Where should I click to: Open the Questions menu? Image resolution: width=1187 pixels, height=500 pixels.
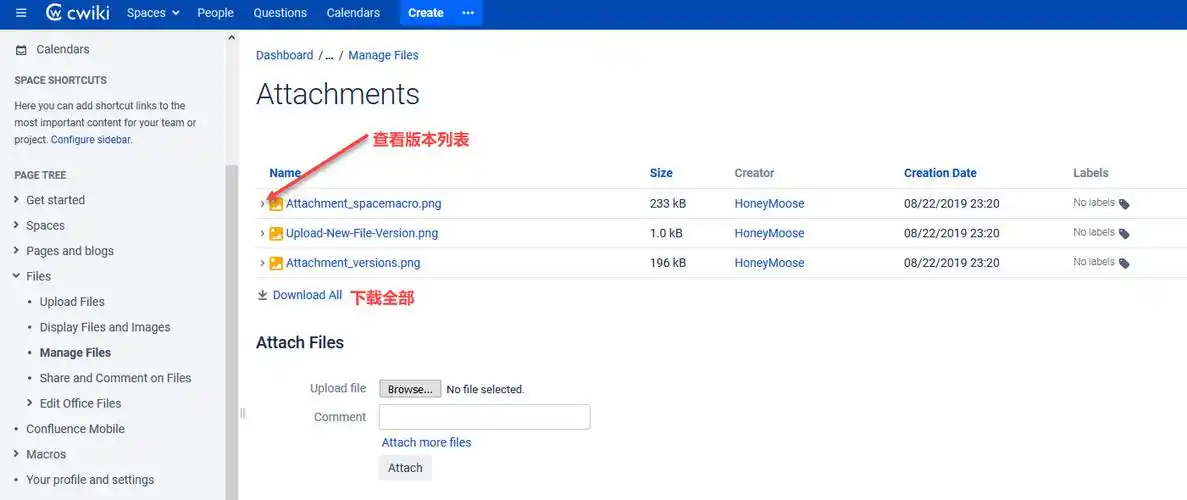point(280,13)
